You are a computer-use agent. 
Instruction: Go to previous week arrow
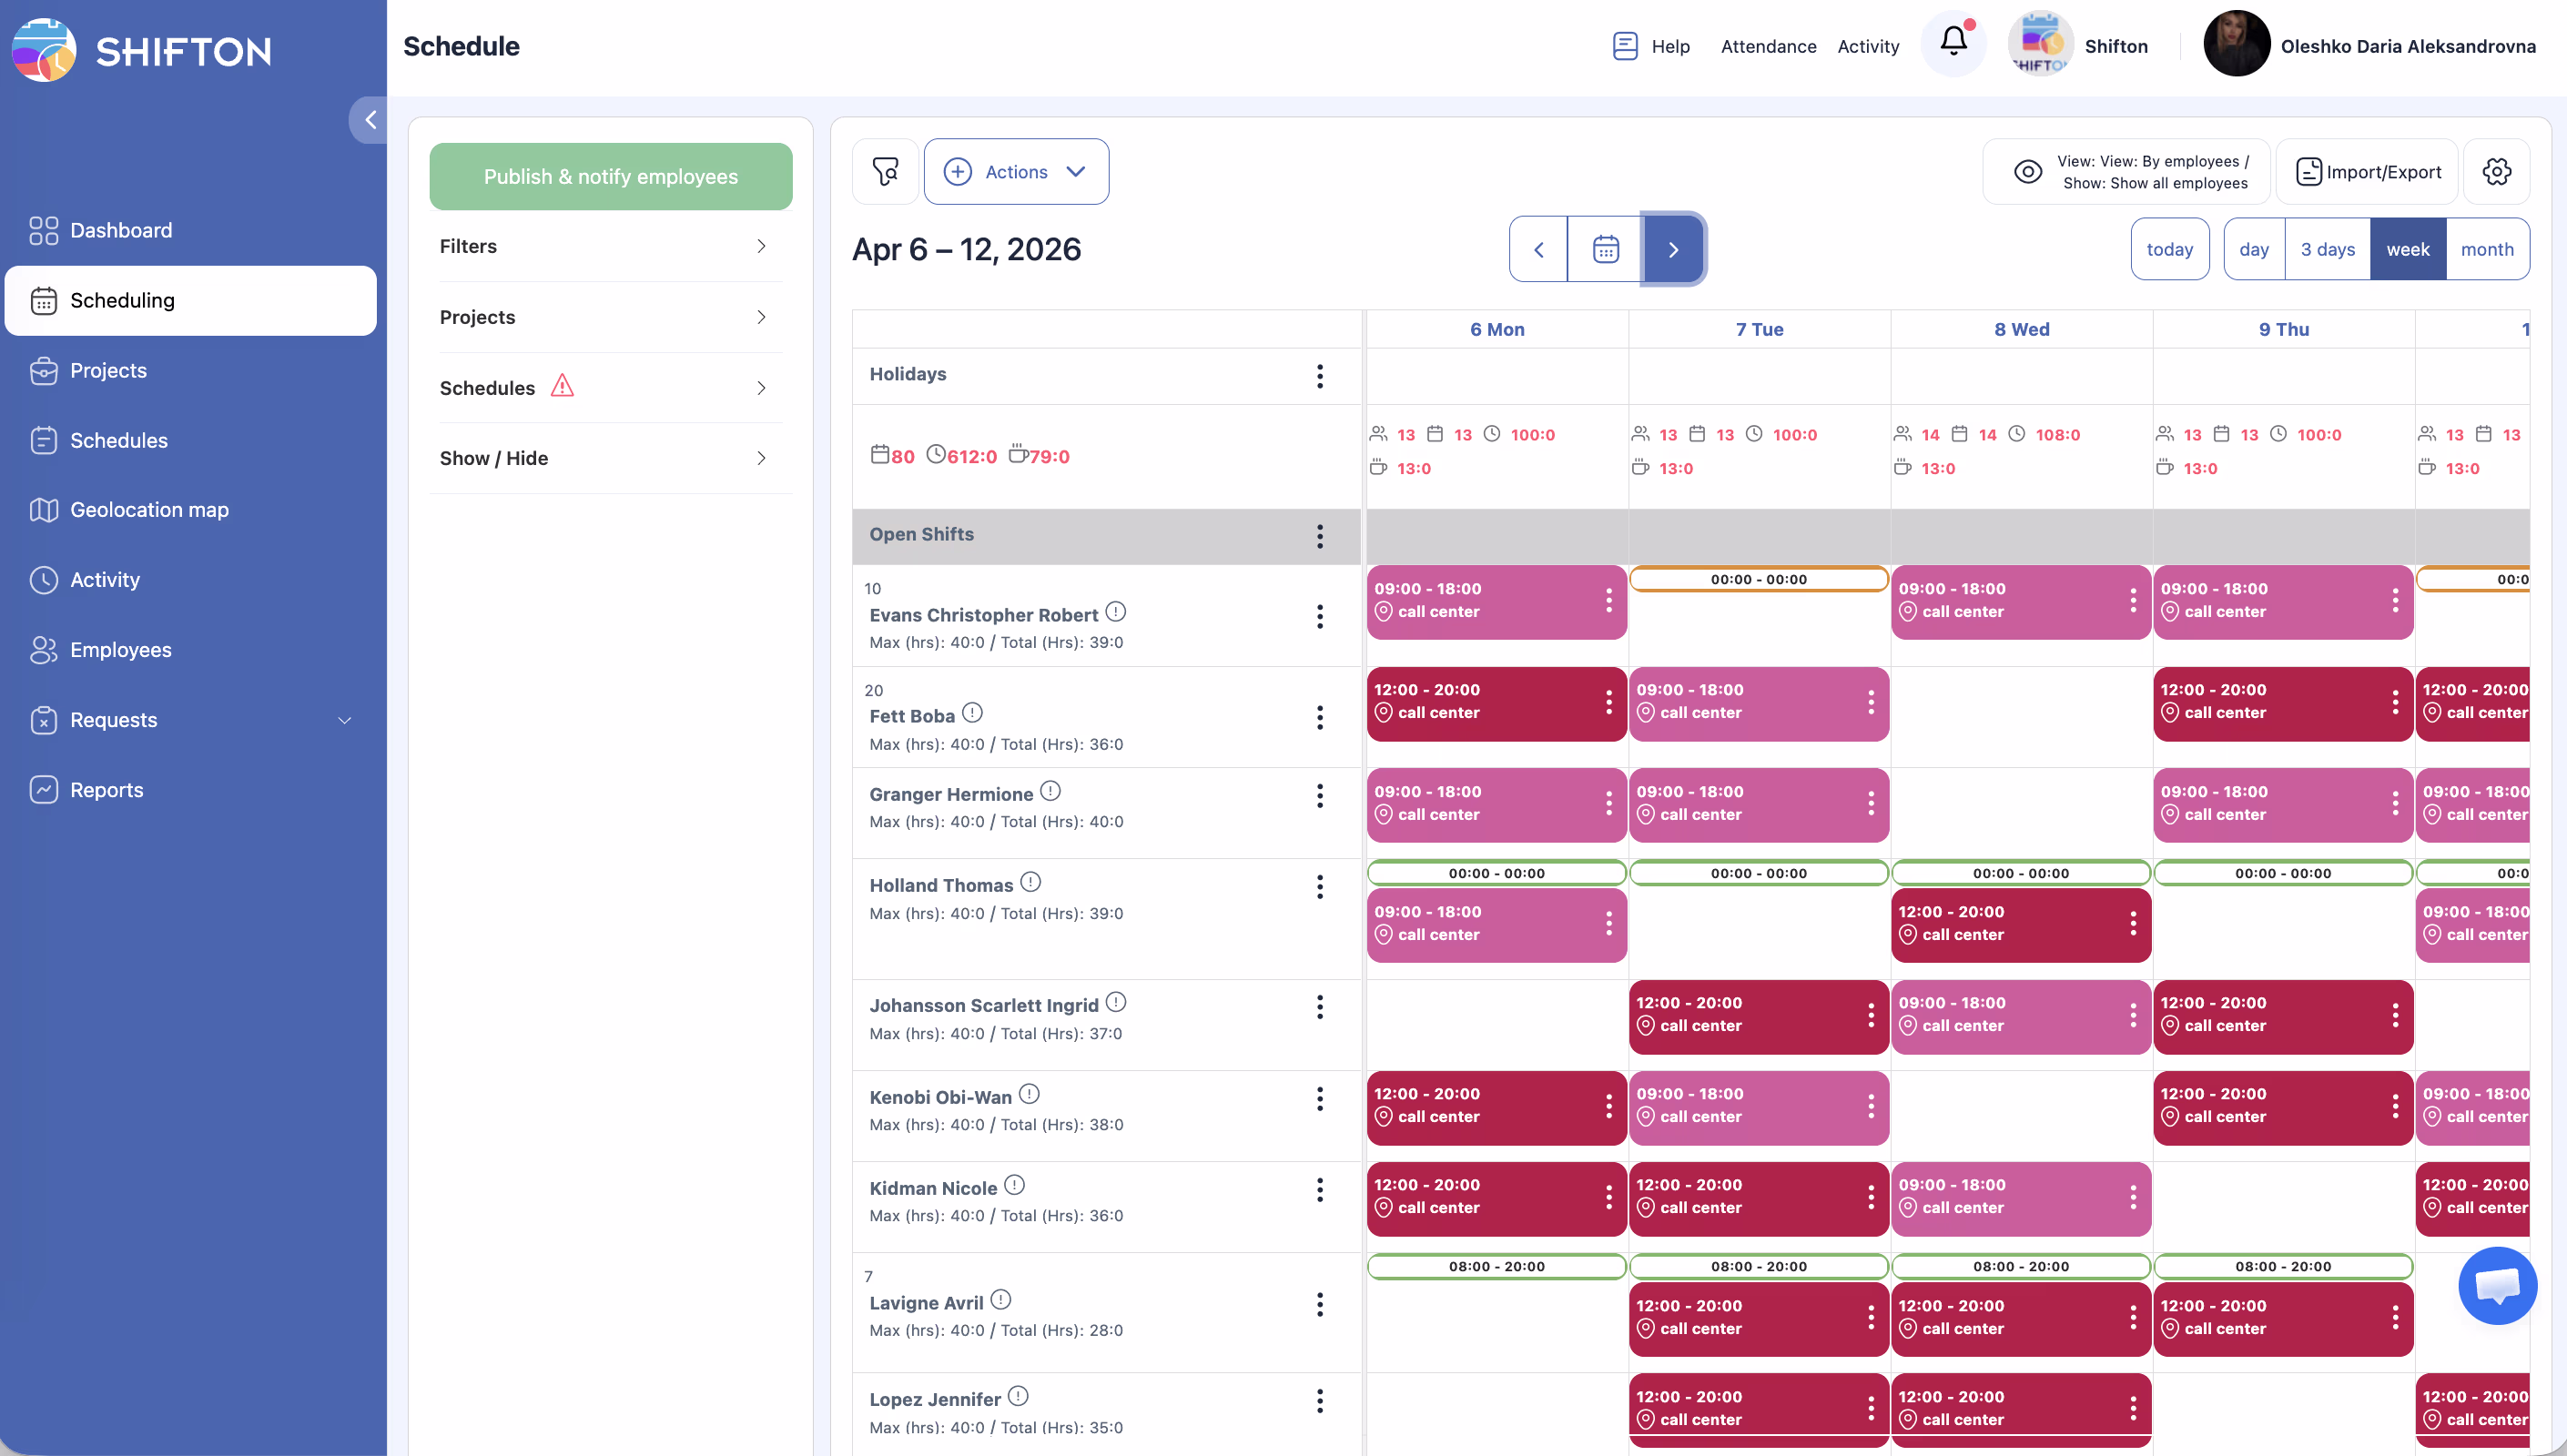point(1538,249)
